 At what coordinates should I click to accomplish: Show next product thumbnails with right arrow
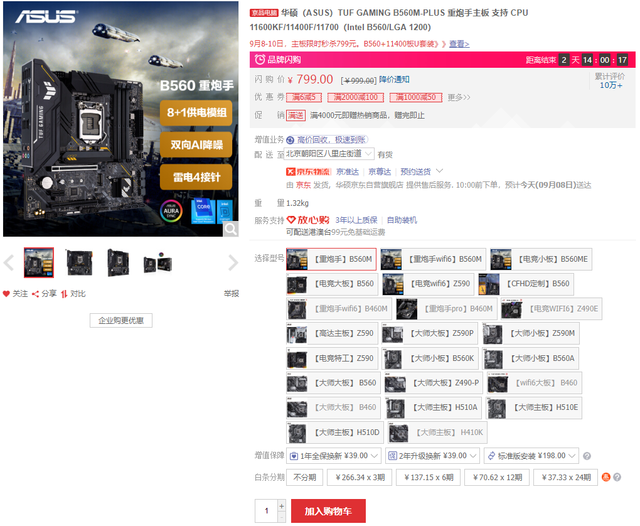click(x=233, y=263)
